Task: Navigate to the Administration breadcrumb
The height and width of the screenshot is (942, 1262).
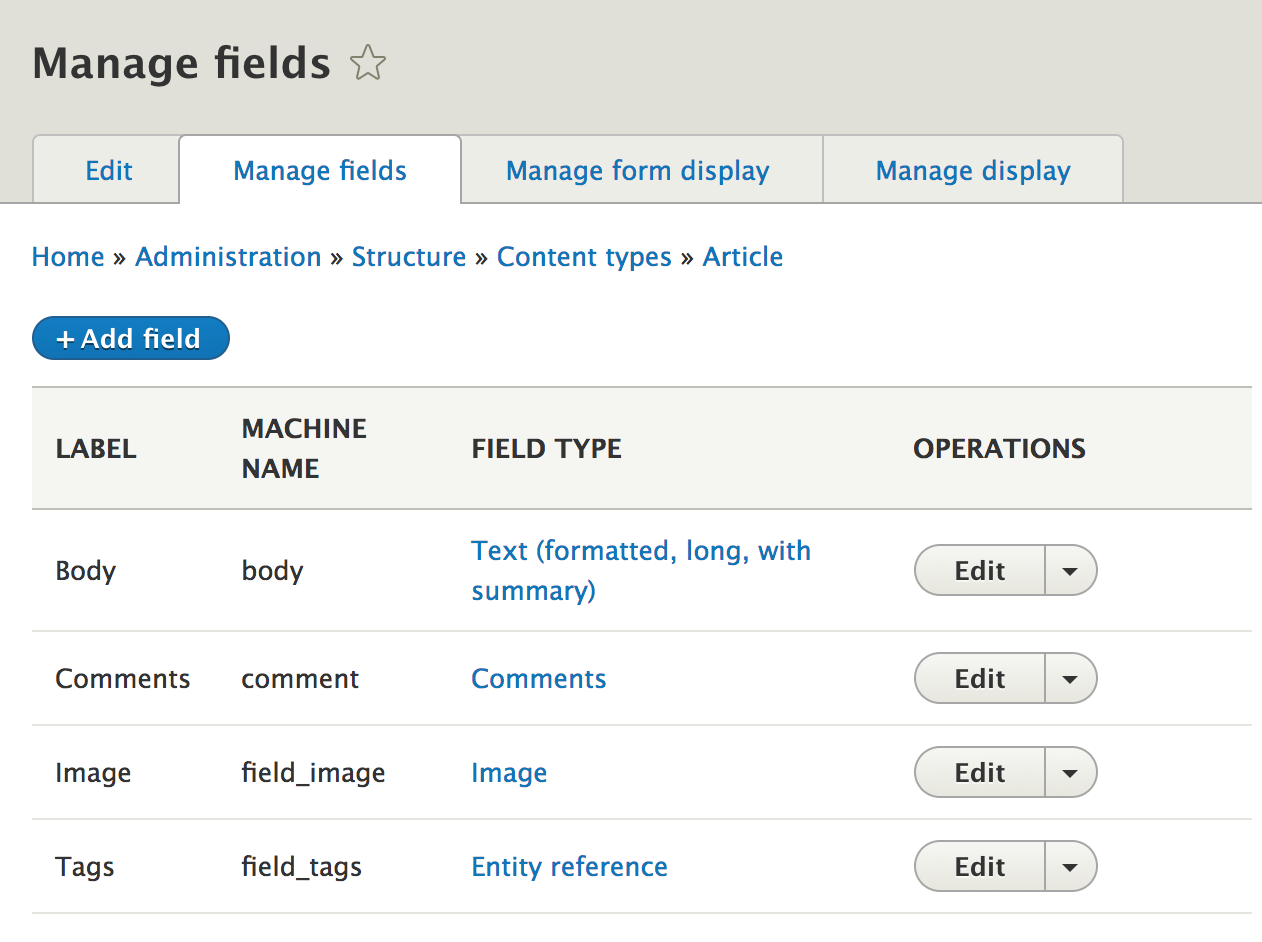Action: pyautogui.click(x=228, y=257)
